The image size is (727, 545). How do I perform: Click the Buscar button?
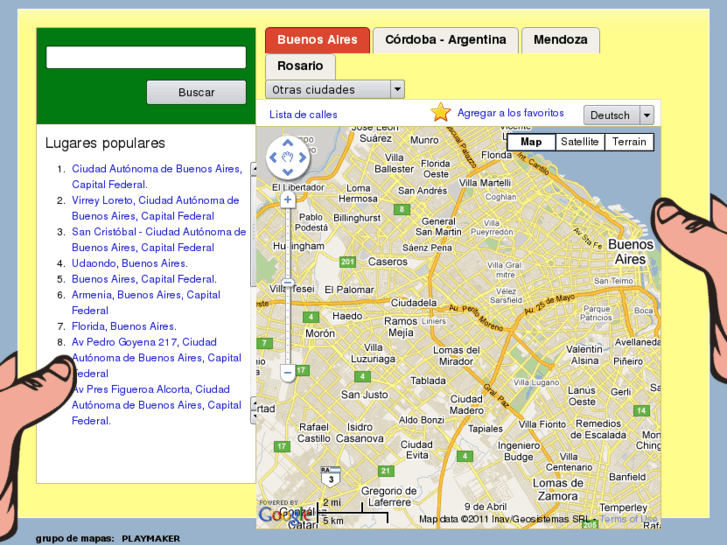197,92
